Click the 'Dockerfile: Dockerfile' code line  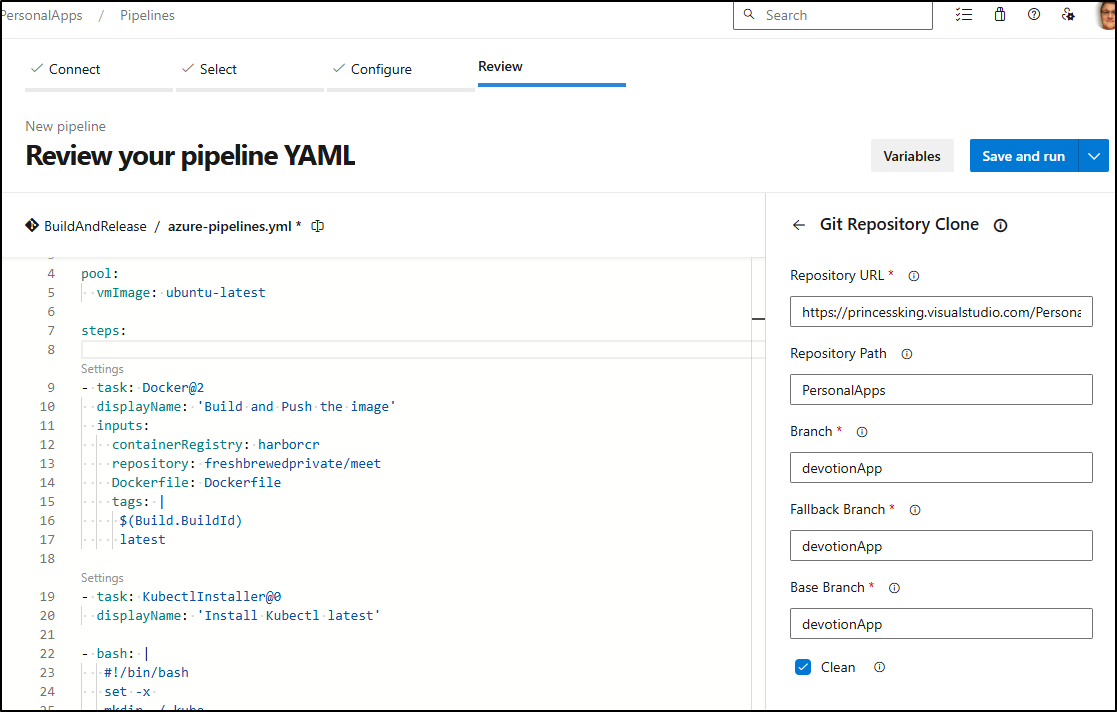(196, 483)
